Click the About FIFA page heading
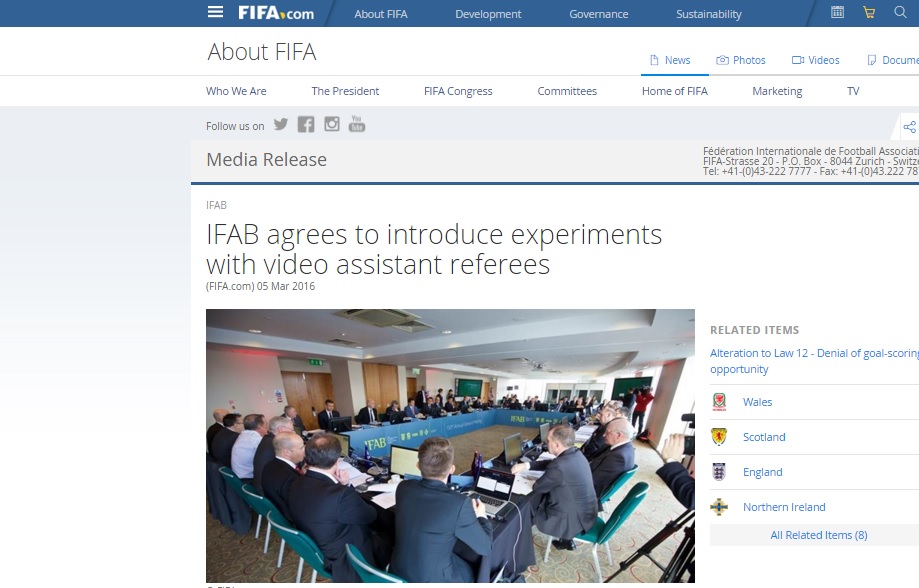Image resolution: width=919 pixels, height=588 pixels. (x=262, y=52)
